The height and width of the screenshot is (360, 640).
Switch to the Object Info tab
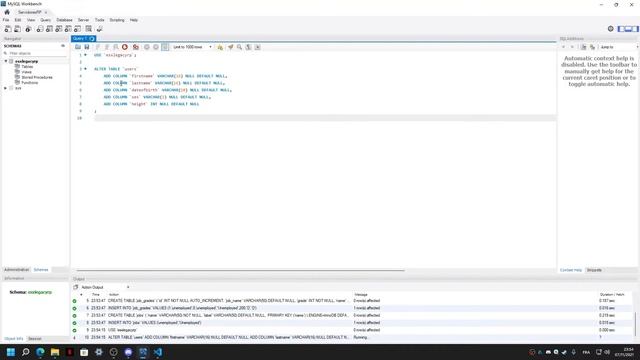pos(13,339)
